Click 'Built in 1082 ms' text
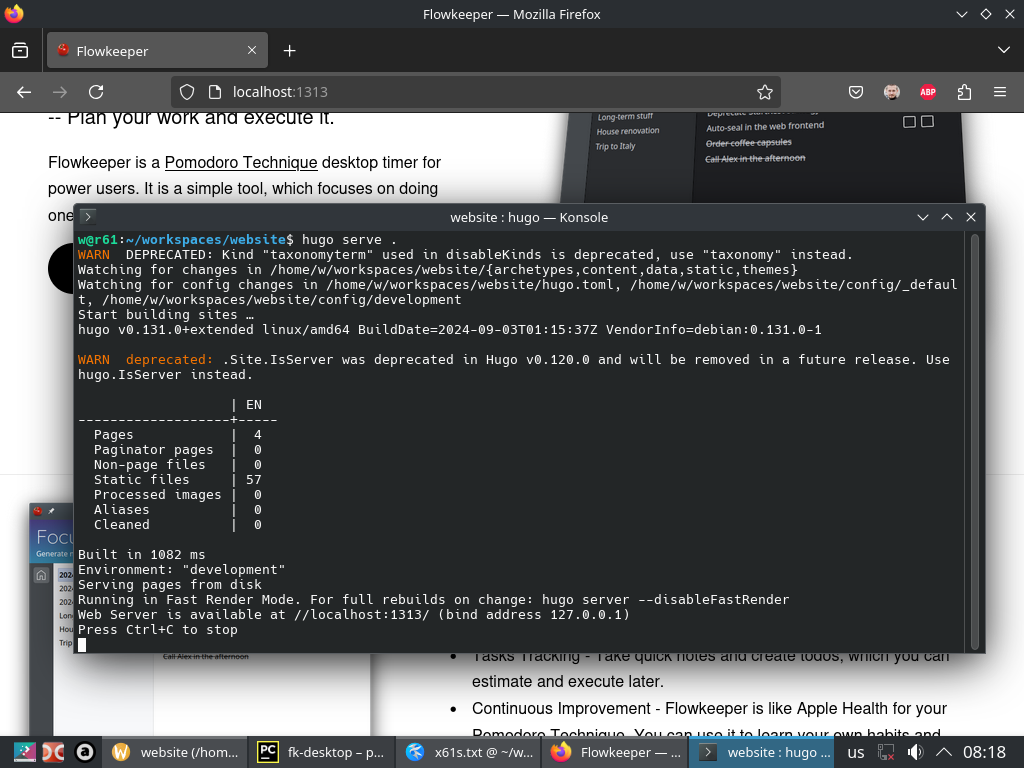The width and height of the screenshot is (1024, 768). point(142,554)
